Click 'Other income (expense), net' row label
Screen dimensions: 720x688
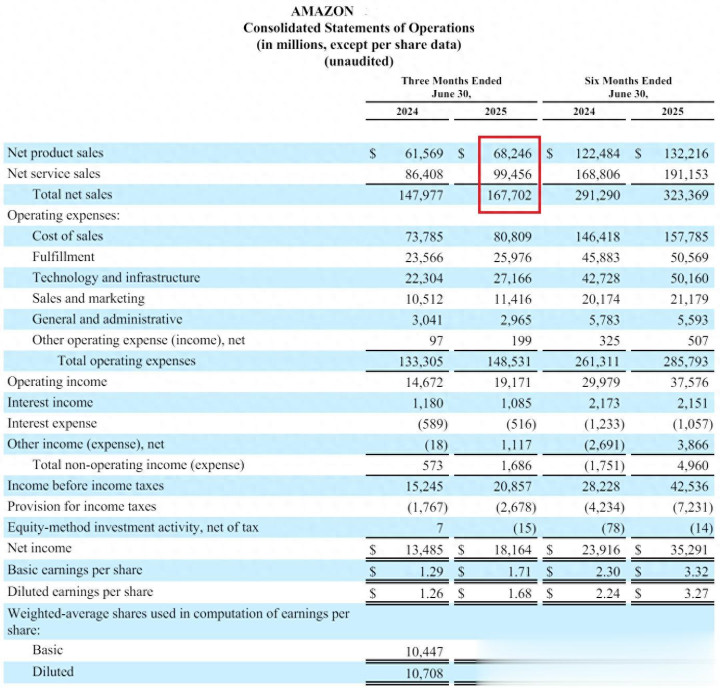(85, 444)
